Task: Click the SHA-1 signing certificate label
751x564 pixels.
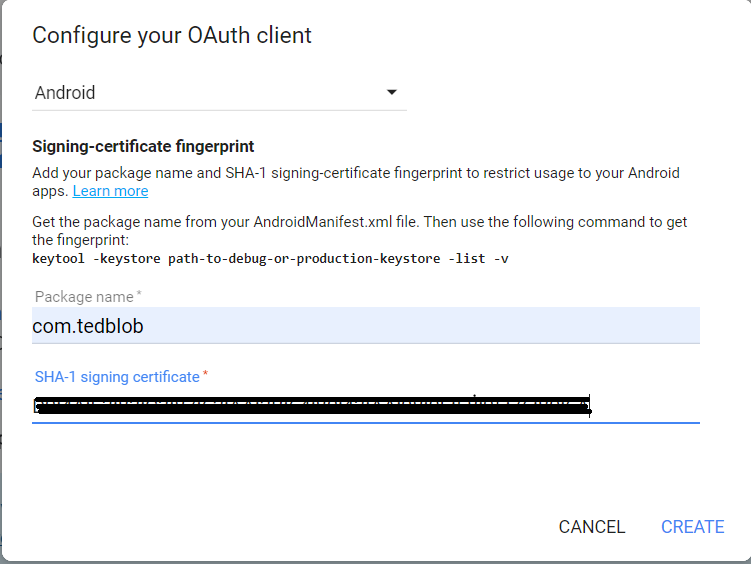Action: (x=117, y=377)
